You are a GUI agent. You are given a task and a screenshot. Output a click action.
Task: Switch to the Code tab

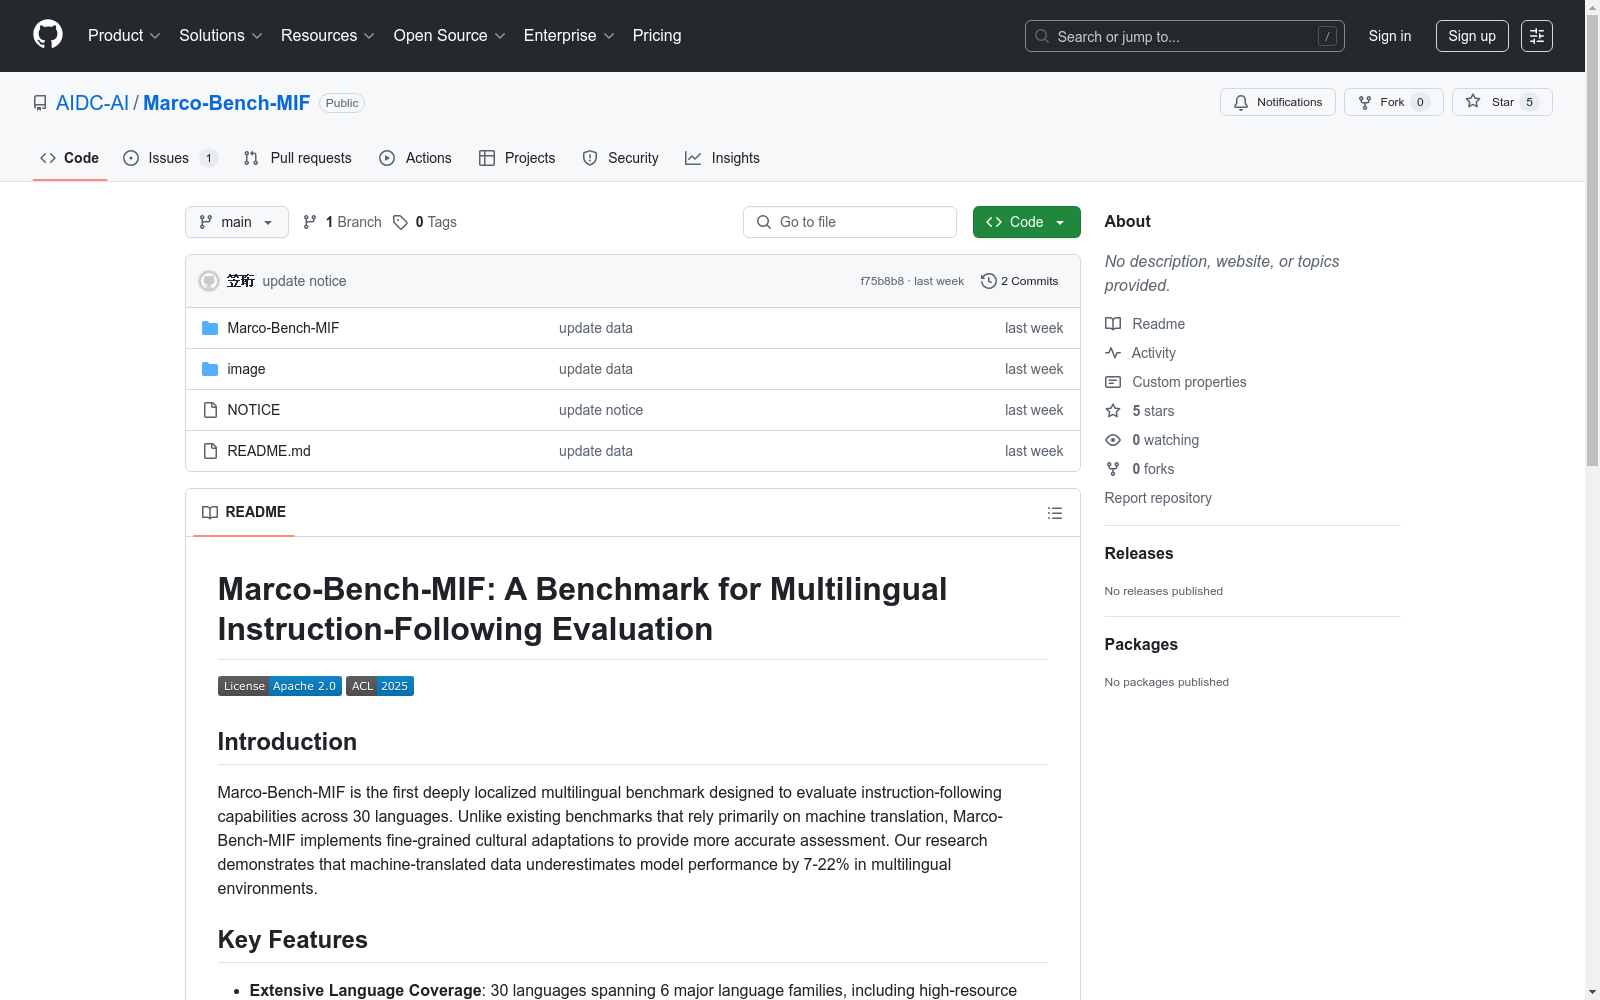[x=70, y=158]
